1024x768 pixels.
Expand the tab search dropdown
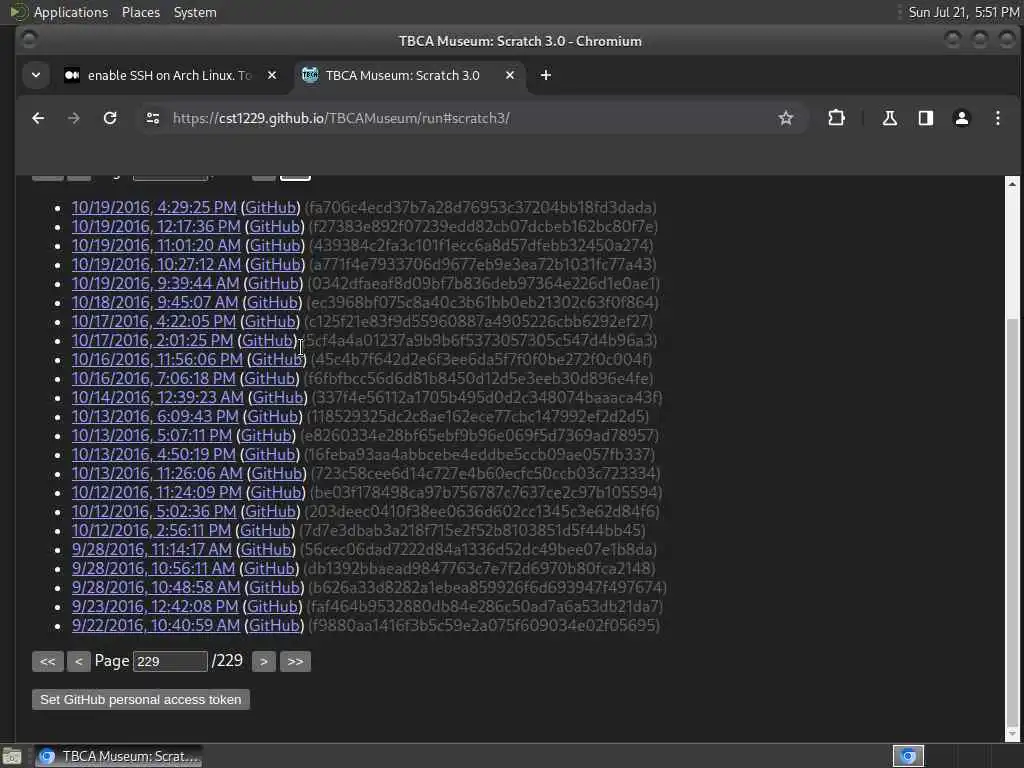click(x=36, y=76)
